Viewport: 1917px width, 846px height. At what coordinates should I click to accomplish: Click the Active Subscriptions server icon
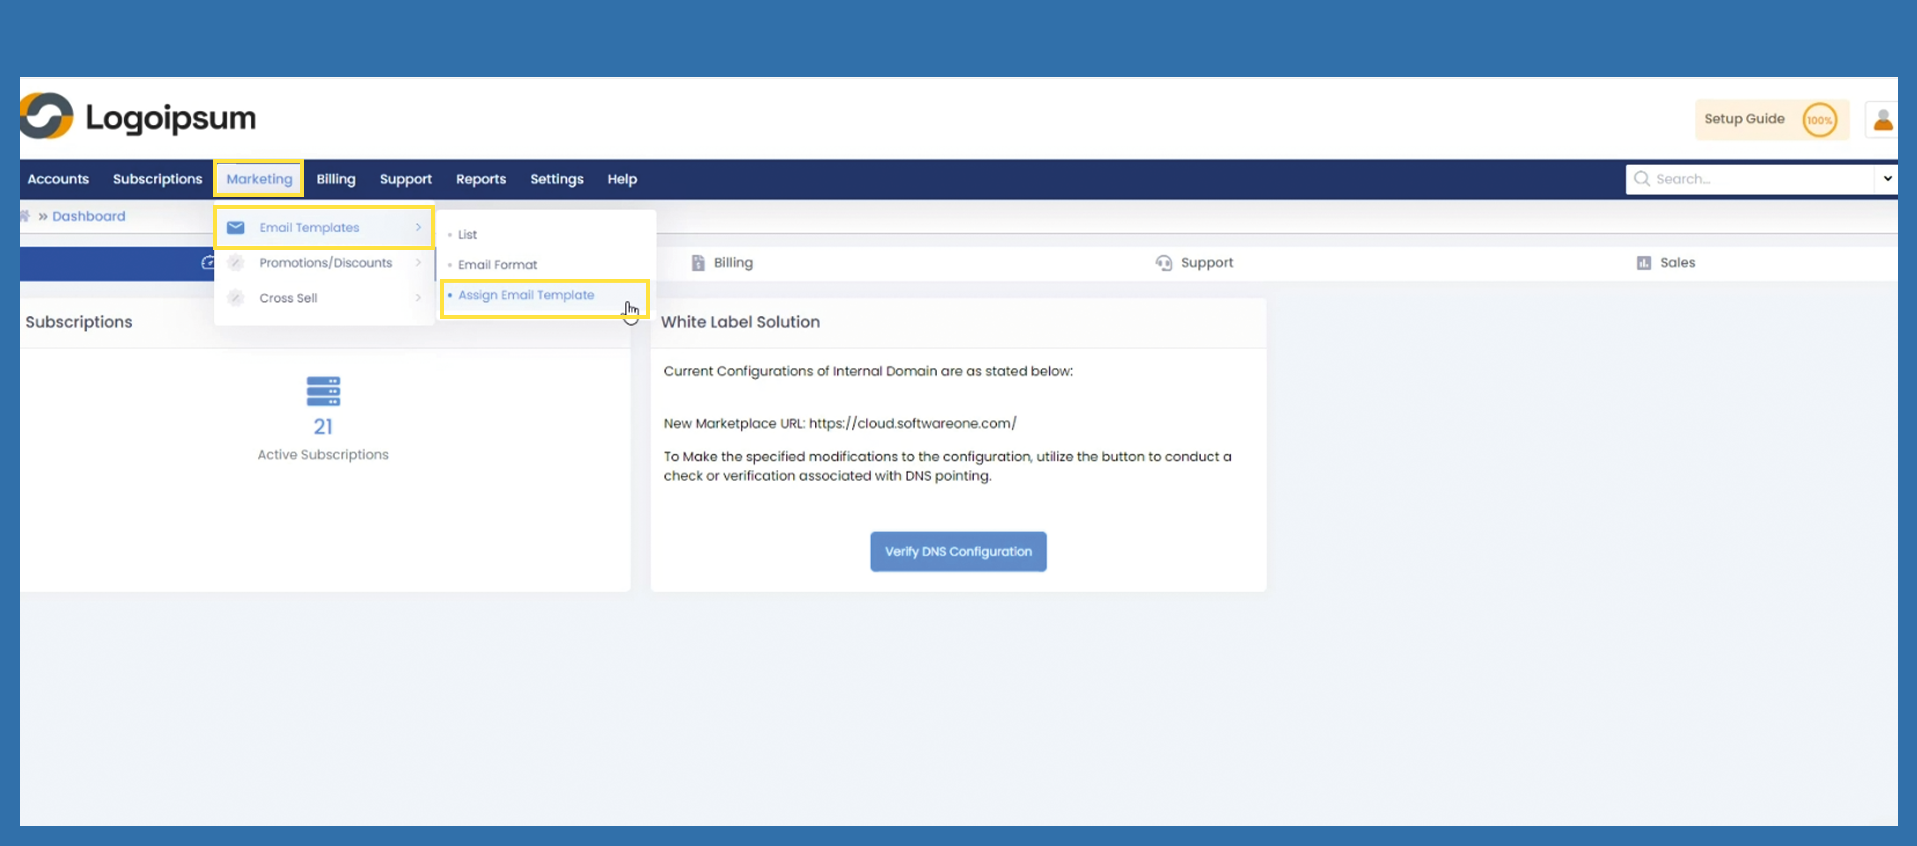tap(323, 391)
